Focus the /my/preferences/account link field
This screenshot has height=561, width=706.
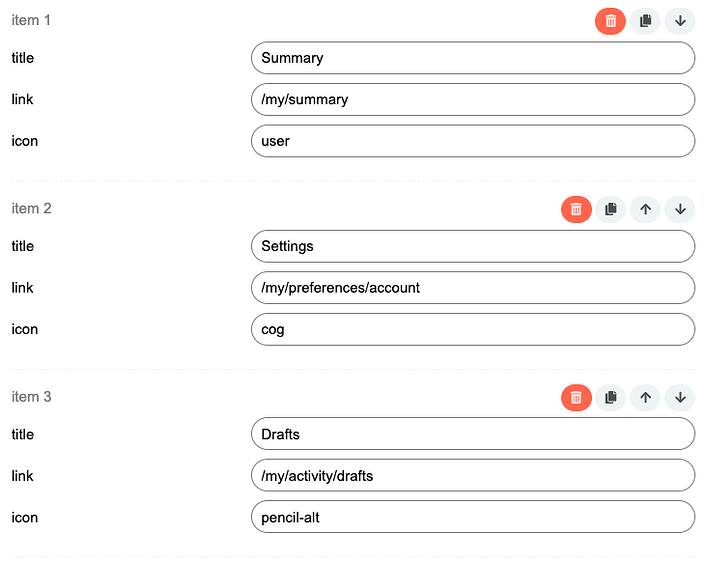[x=472, y=288]
